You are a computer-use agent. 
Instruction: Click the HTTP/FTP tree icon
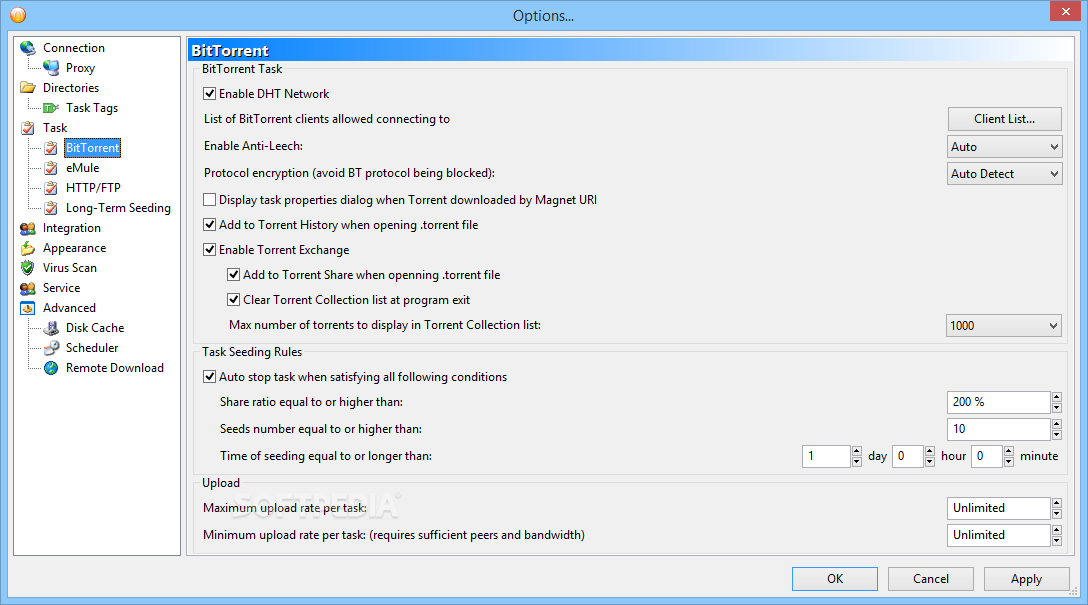click(51, 188)
